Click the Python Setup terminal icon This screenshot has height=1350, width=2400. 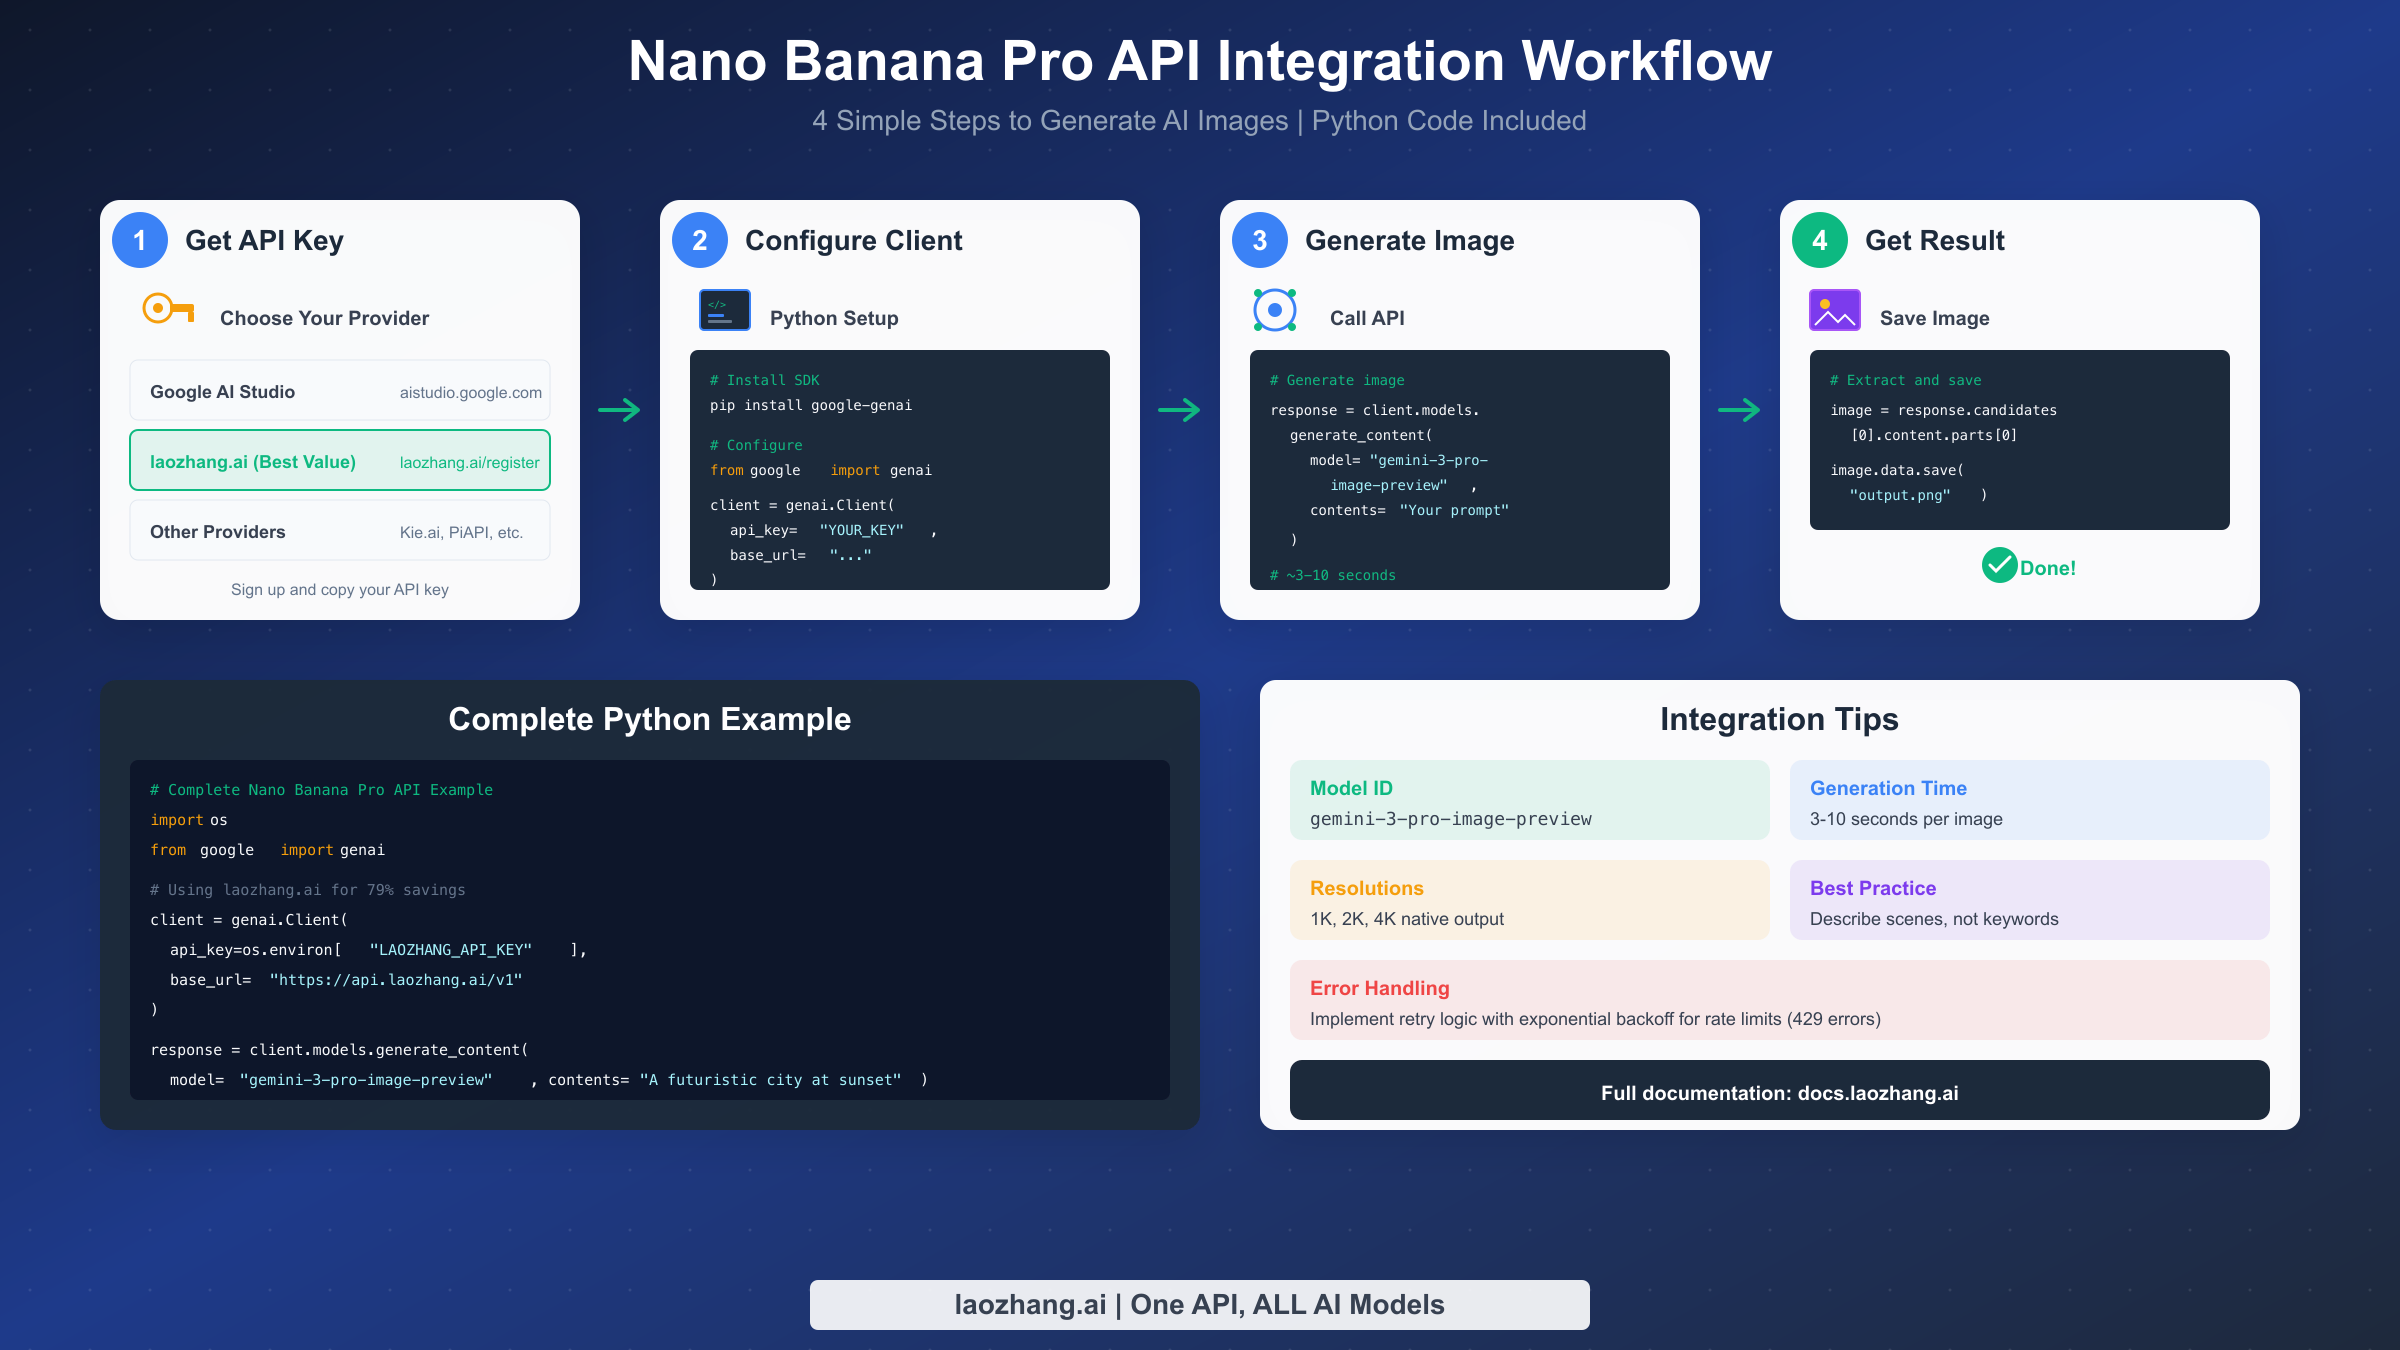pyautogui.click(x=724, y=310)
